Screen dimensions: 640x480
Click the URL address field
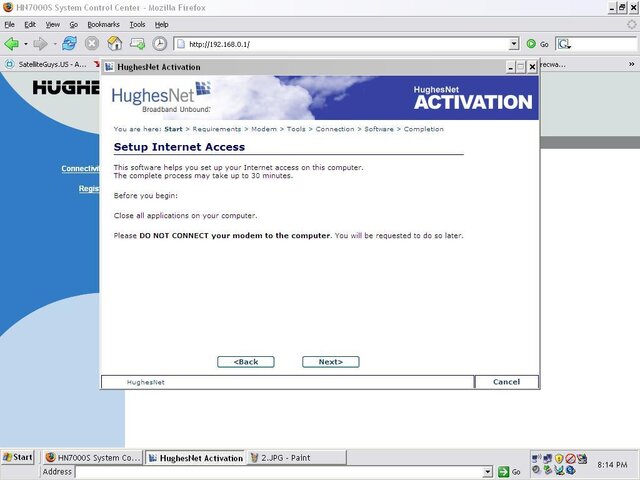[x=345, y=44]
